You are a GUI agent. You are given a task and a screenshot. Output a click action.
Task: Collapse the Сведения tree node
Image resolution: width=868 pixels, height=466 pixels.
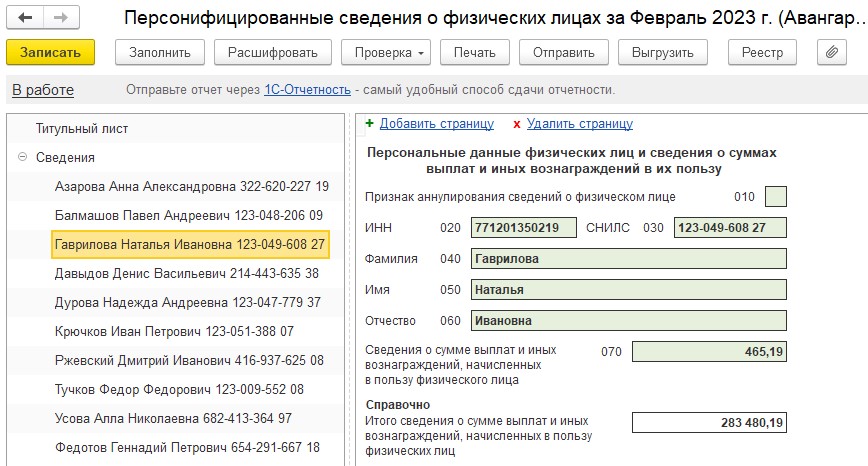pyautogui.click(x=22, y=157)
